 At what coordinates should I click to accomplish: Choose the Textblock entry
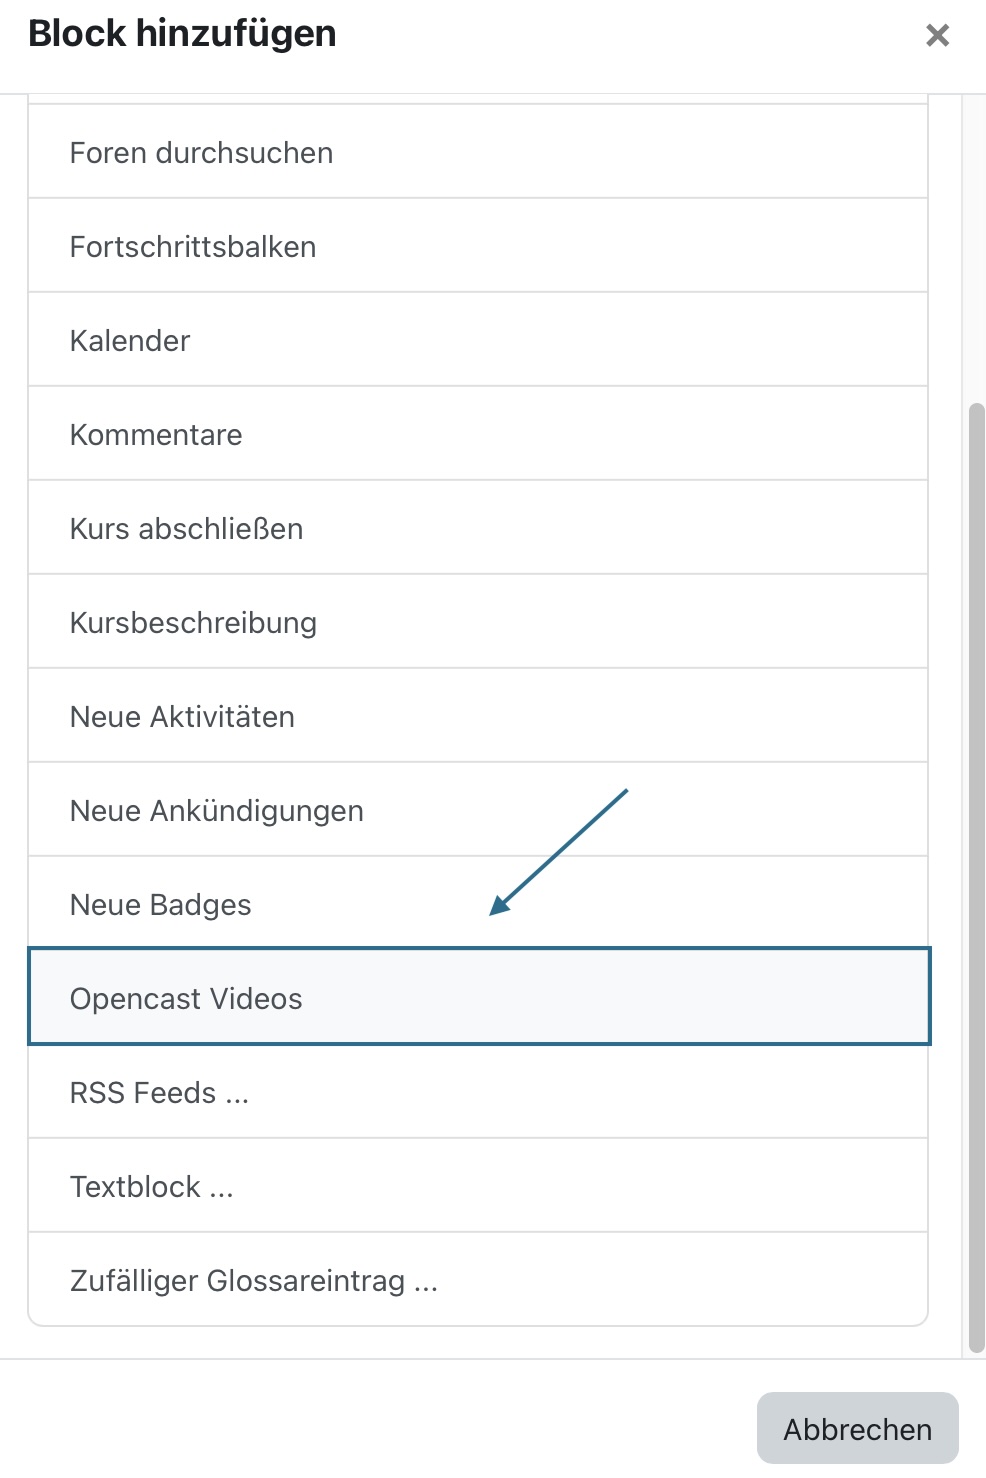click(478, 1186)
